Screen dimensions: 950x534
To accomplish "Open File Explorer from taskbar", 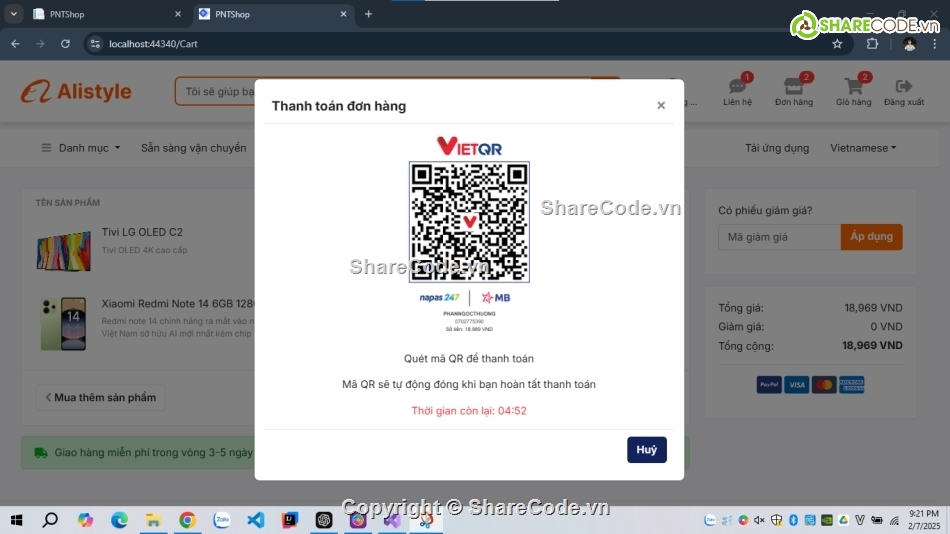I will [x=153, y=520].
